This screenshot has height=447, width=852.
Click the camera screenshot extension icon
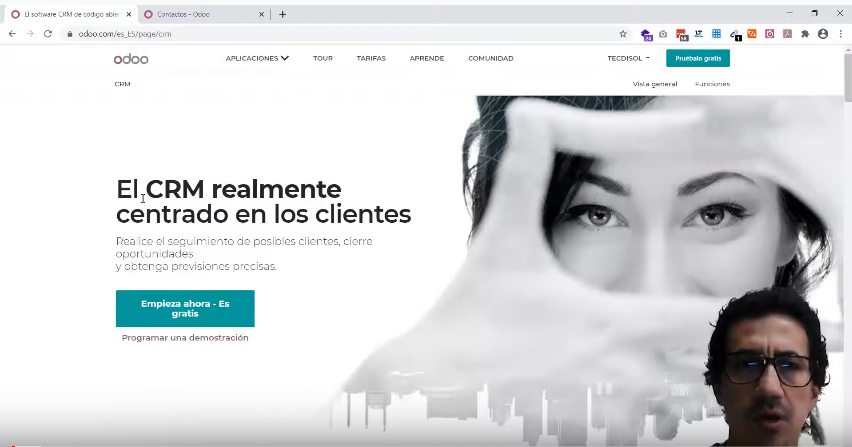pyautogui.click(x=663, y=33)
